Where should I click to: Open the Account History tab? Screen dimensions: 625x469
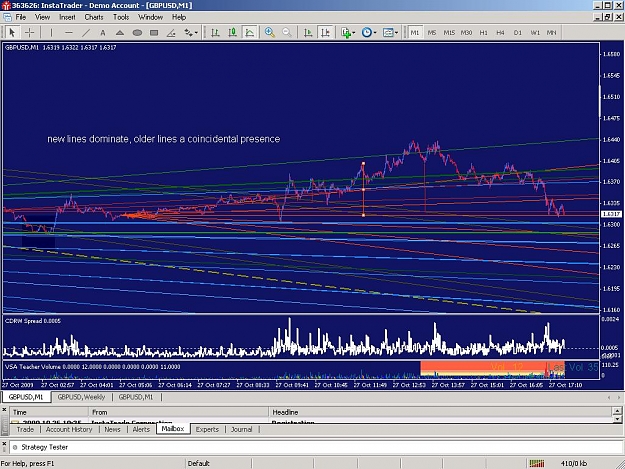coord(69,429)
